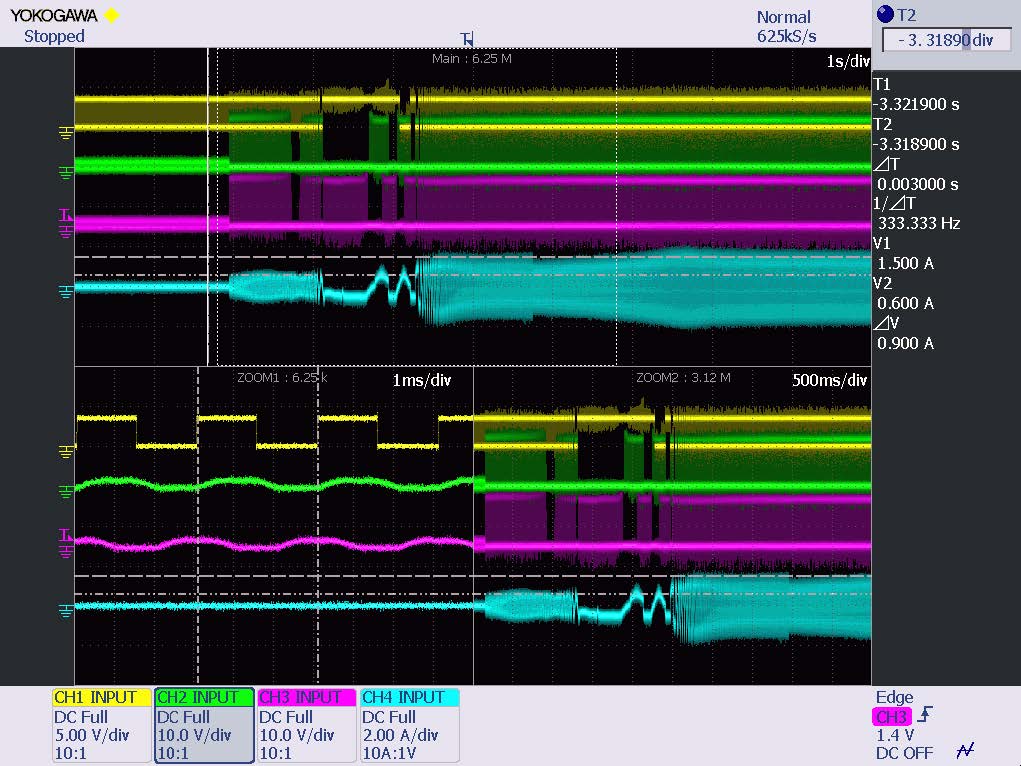Click the second dashed time cursor in ZOOM1 window
1021x766 pixels.
pos(318,525)
